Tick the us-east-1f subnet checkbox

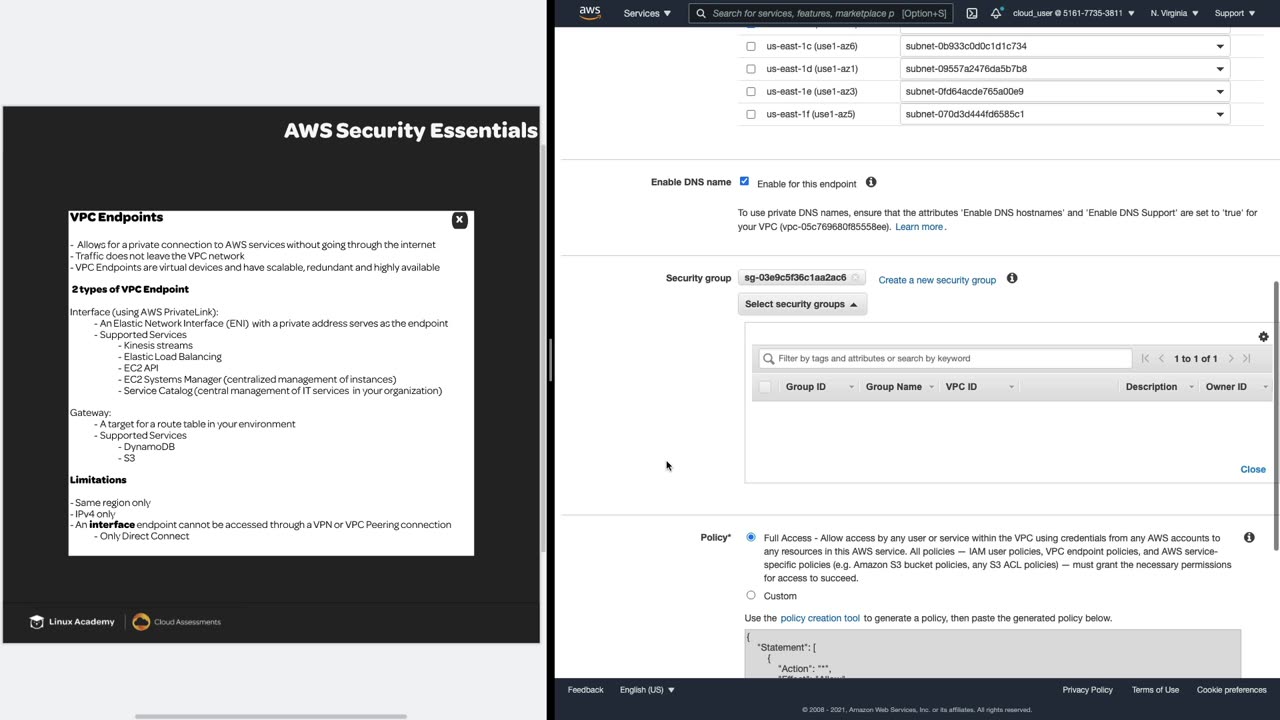coord(751,114)
